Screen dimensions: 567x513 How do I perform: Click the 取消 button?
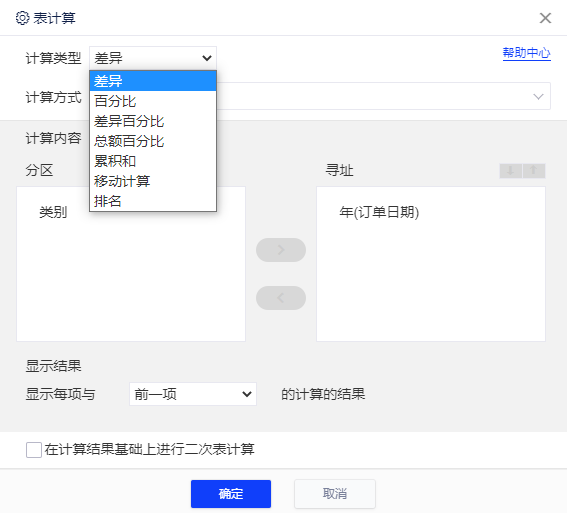point(335,493)
